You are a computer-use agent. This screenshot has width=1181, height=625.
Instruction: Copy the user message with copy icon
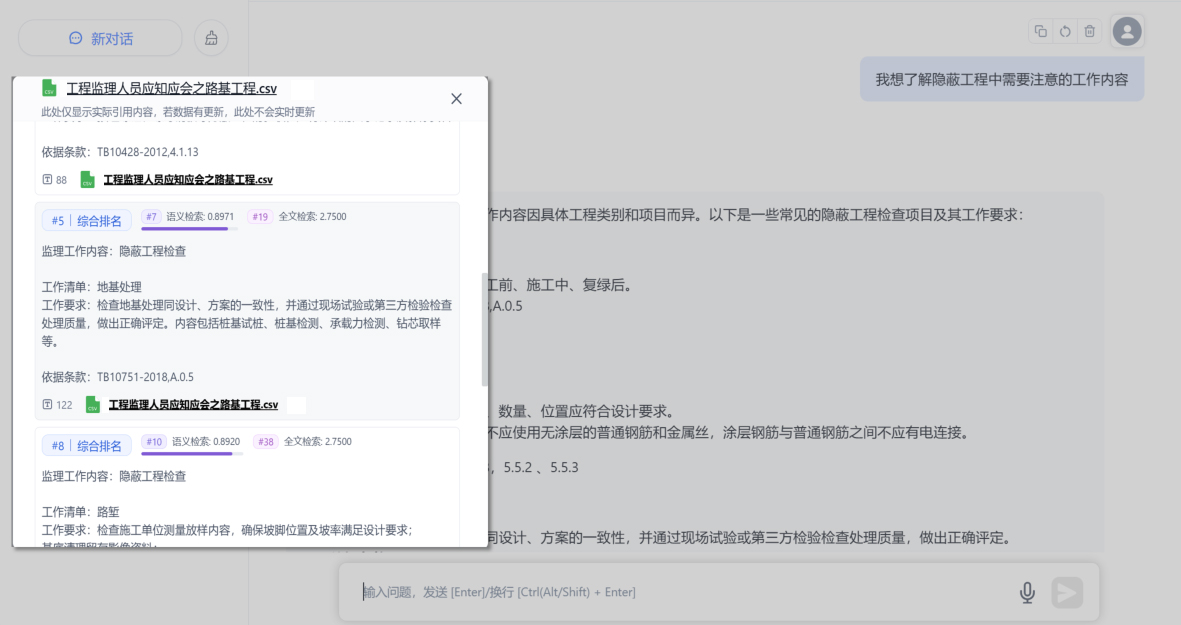coord(1041,31)
